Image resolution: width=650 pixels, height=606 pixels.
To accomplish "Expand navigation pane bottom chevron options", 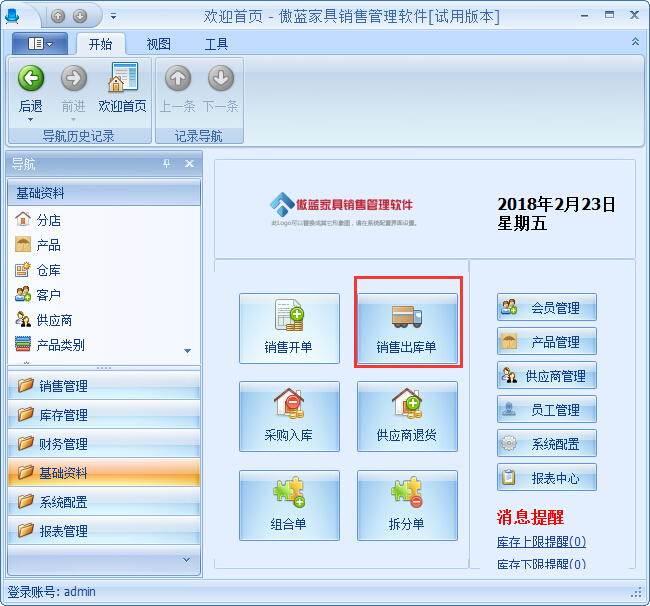I will (185, 560).
